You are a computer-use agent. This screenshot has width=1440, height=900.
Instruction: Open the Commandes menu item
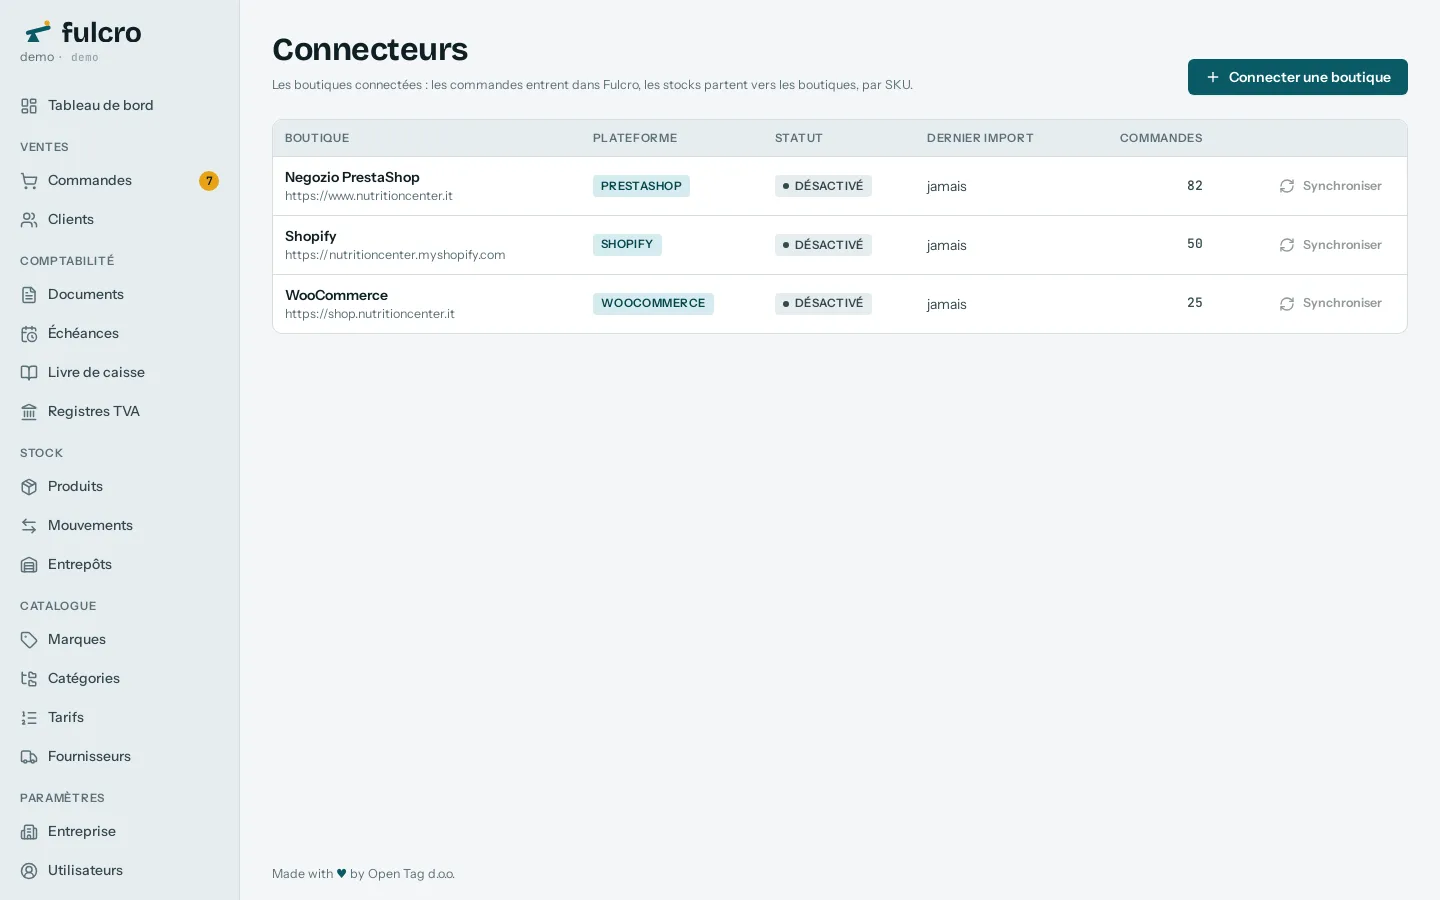(x=120, y=181)
